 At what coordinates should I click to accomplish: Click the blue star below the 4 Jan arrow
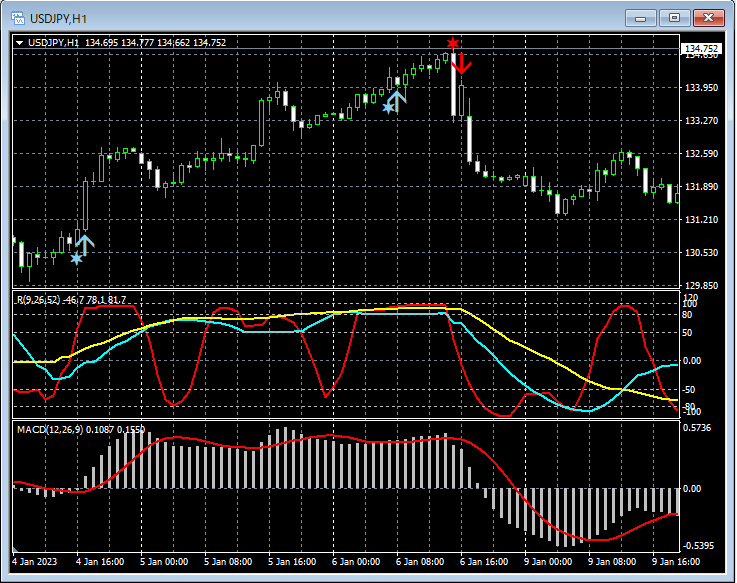coord(76,258)
